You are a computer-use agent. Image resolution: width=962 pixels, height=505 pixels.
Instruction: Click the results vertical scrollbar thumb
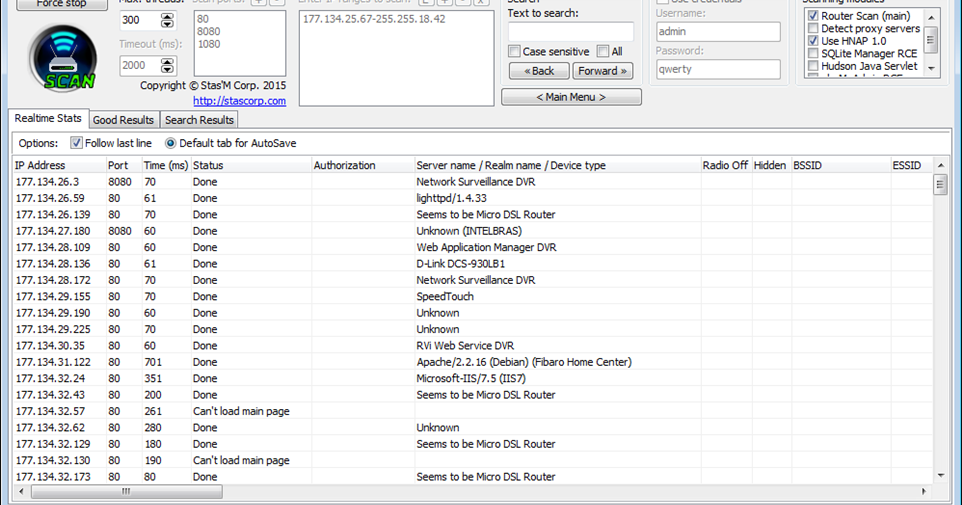(941, 184)
